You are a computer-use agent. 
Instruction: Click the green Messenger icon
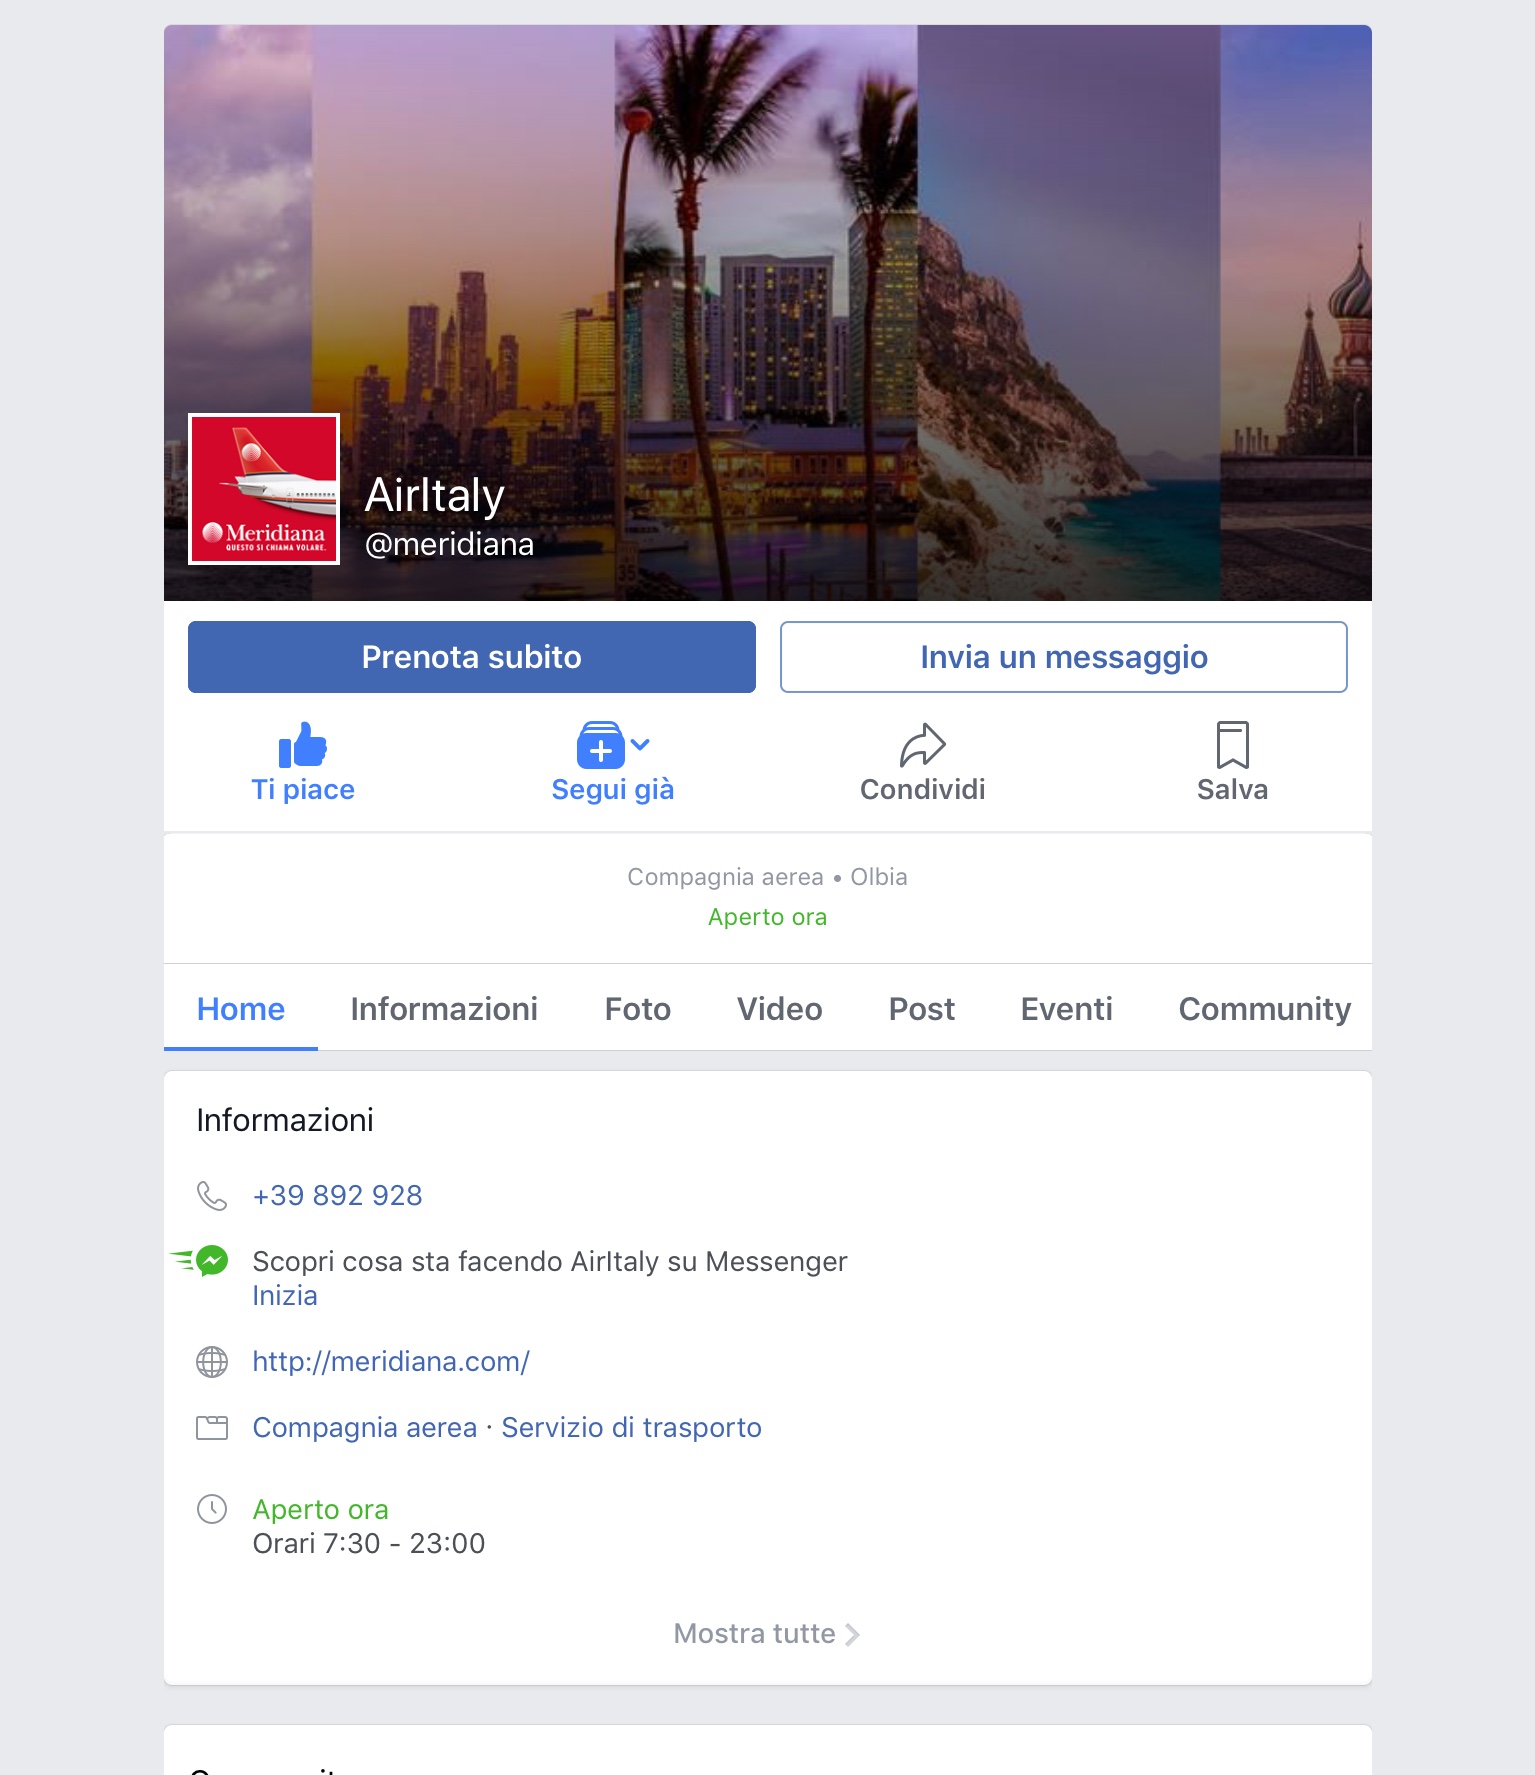[x=211, y=1261]
